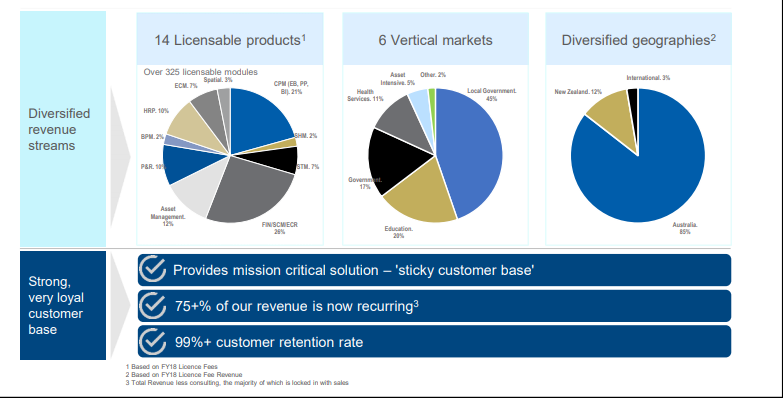The image size is (783, 398).
Task: Click the black STM 7% pie slice
Action: (277, 159)
